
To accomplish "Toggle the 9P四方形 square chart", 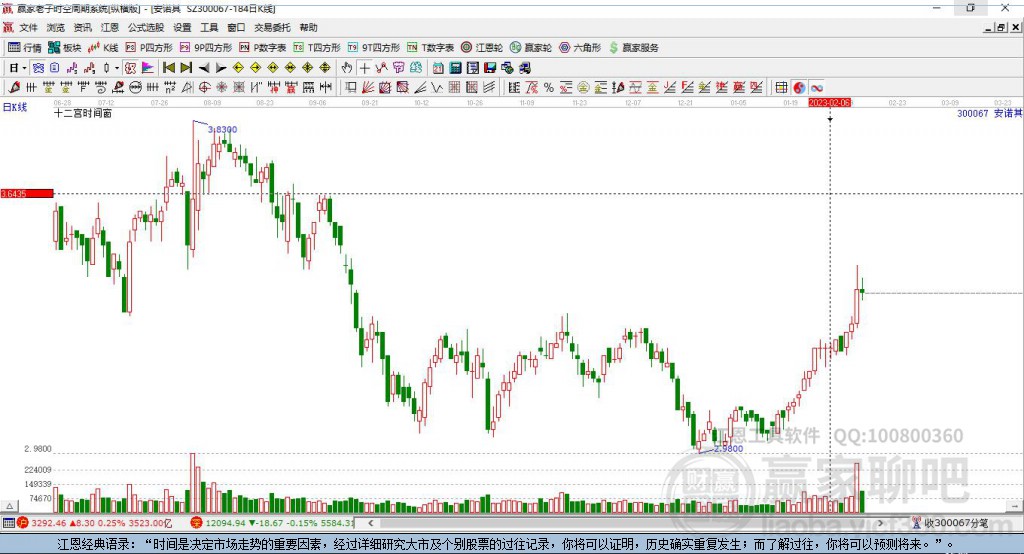I will (x=212, y=47).
